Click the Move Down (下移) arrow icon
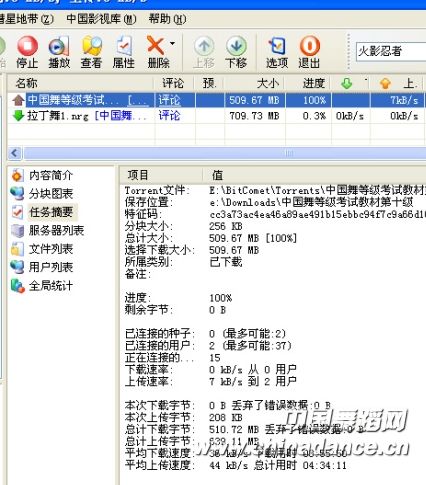This screenshot has height=485, width=426. point(236,46)
